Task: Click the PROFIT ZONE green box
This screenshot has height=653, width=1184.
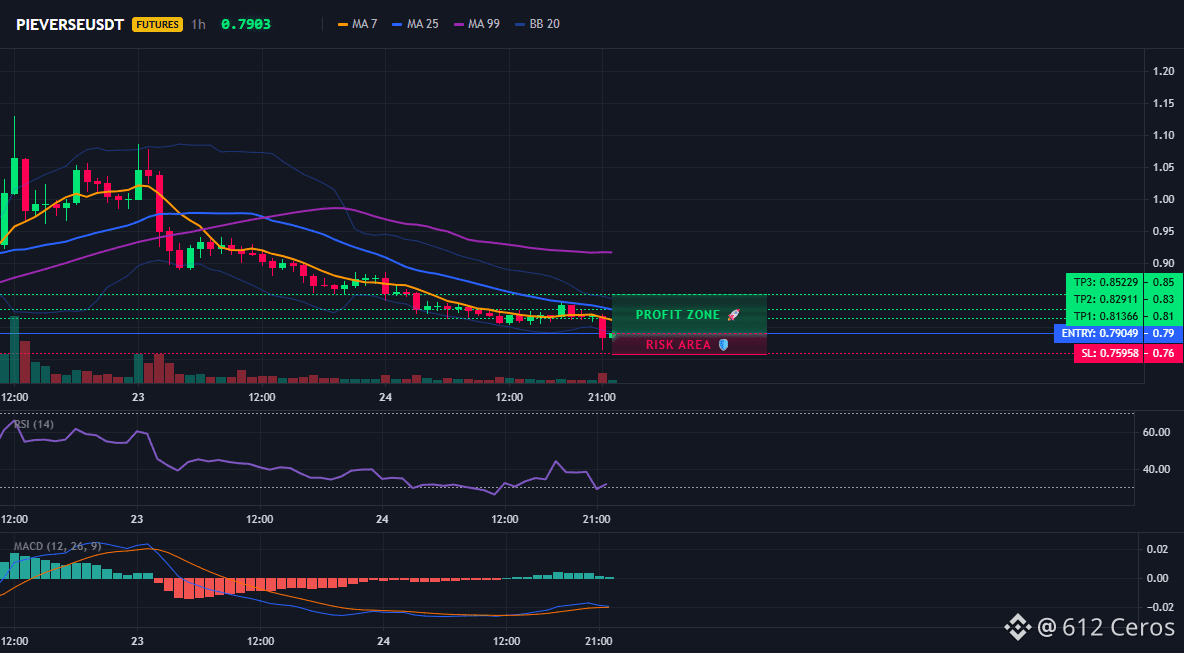Action: click(689, 314)
